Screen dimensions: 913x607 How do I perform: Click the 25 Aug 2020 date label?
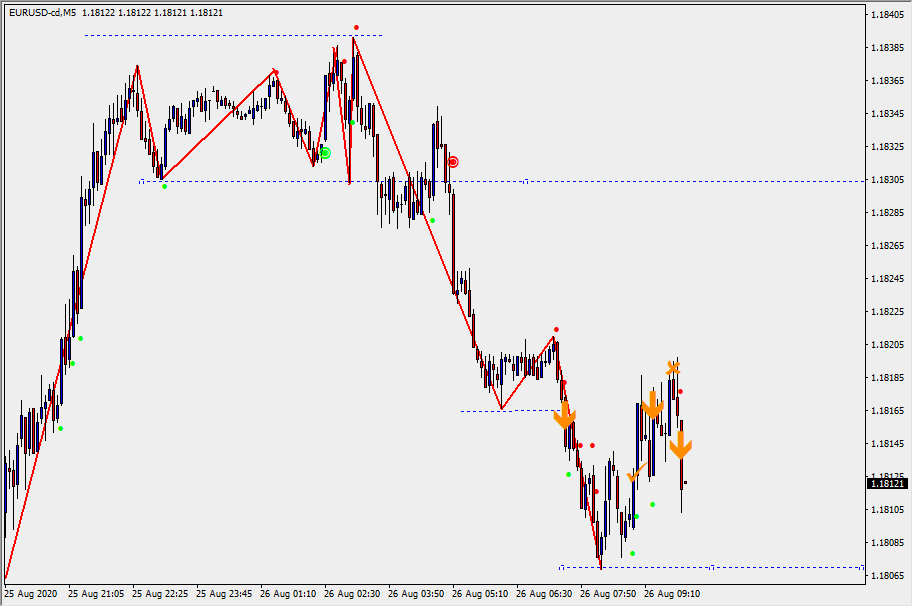coord(33,593)
